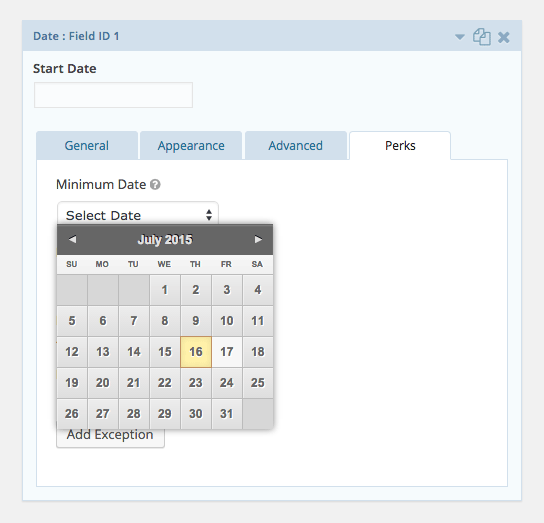Select July 22 in the calendar
The height and width of the screenshot is (523, 544).
pos(165,383)
